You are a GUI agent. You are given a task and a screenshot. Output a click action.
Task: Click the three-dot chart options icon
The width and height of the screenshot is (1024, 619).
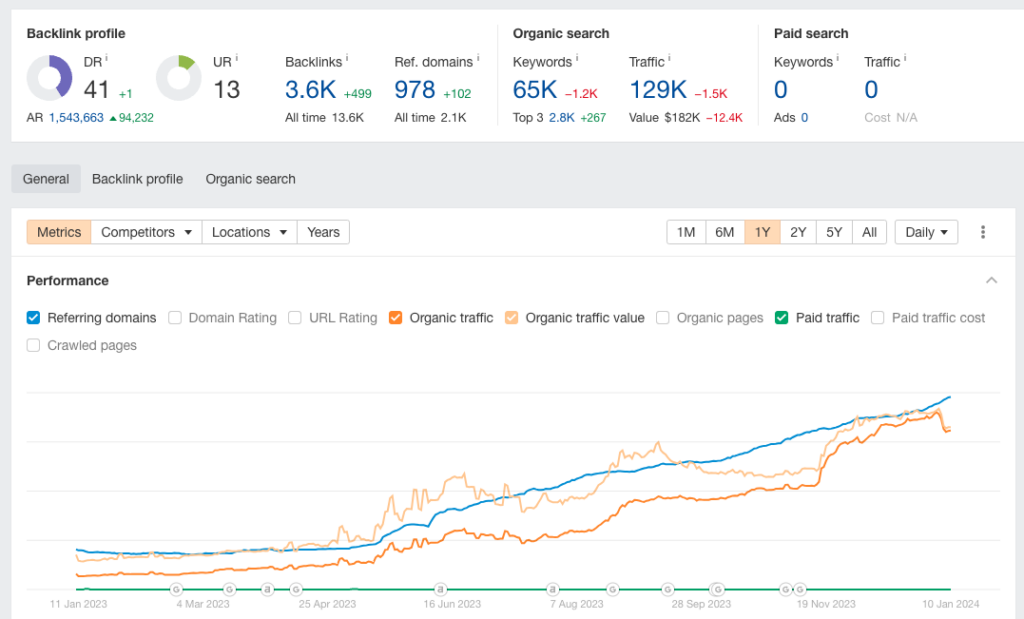(983, 232)
